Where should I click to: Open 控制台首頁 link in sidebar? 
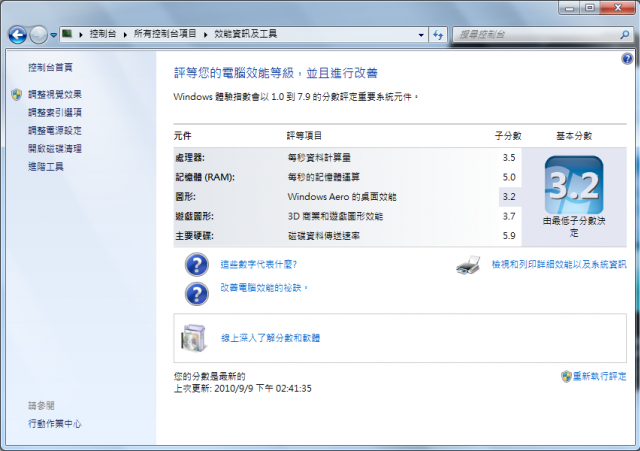[50, 67]
